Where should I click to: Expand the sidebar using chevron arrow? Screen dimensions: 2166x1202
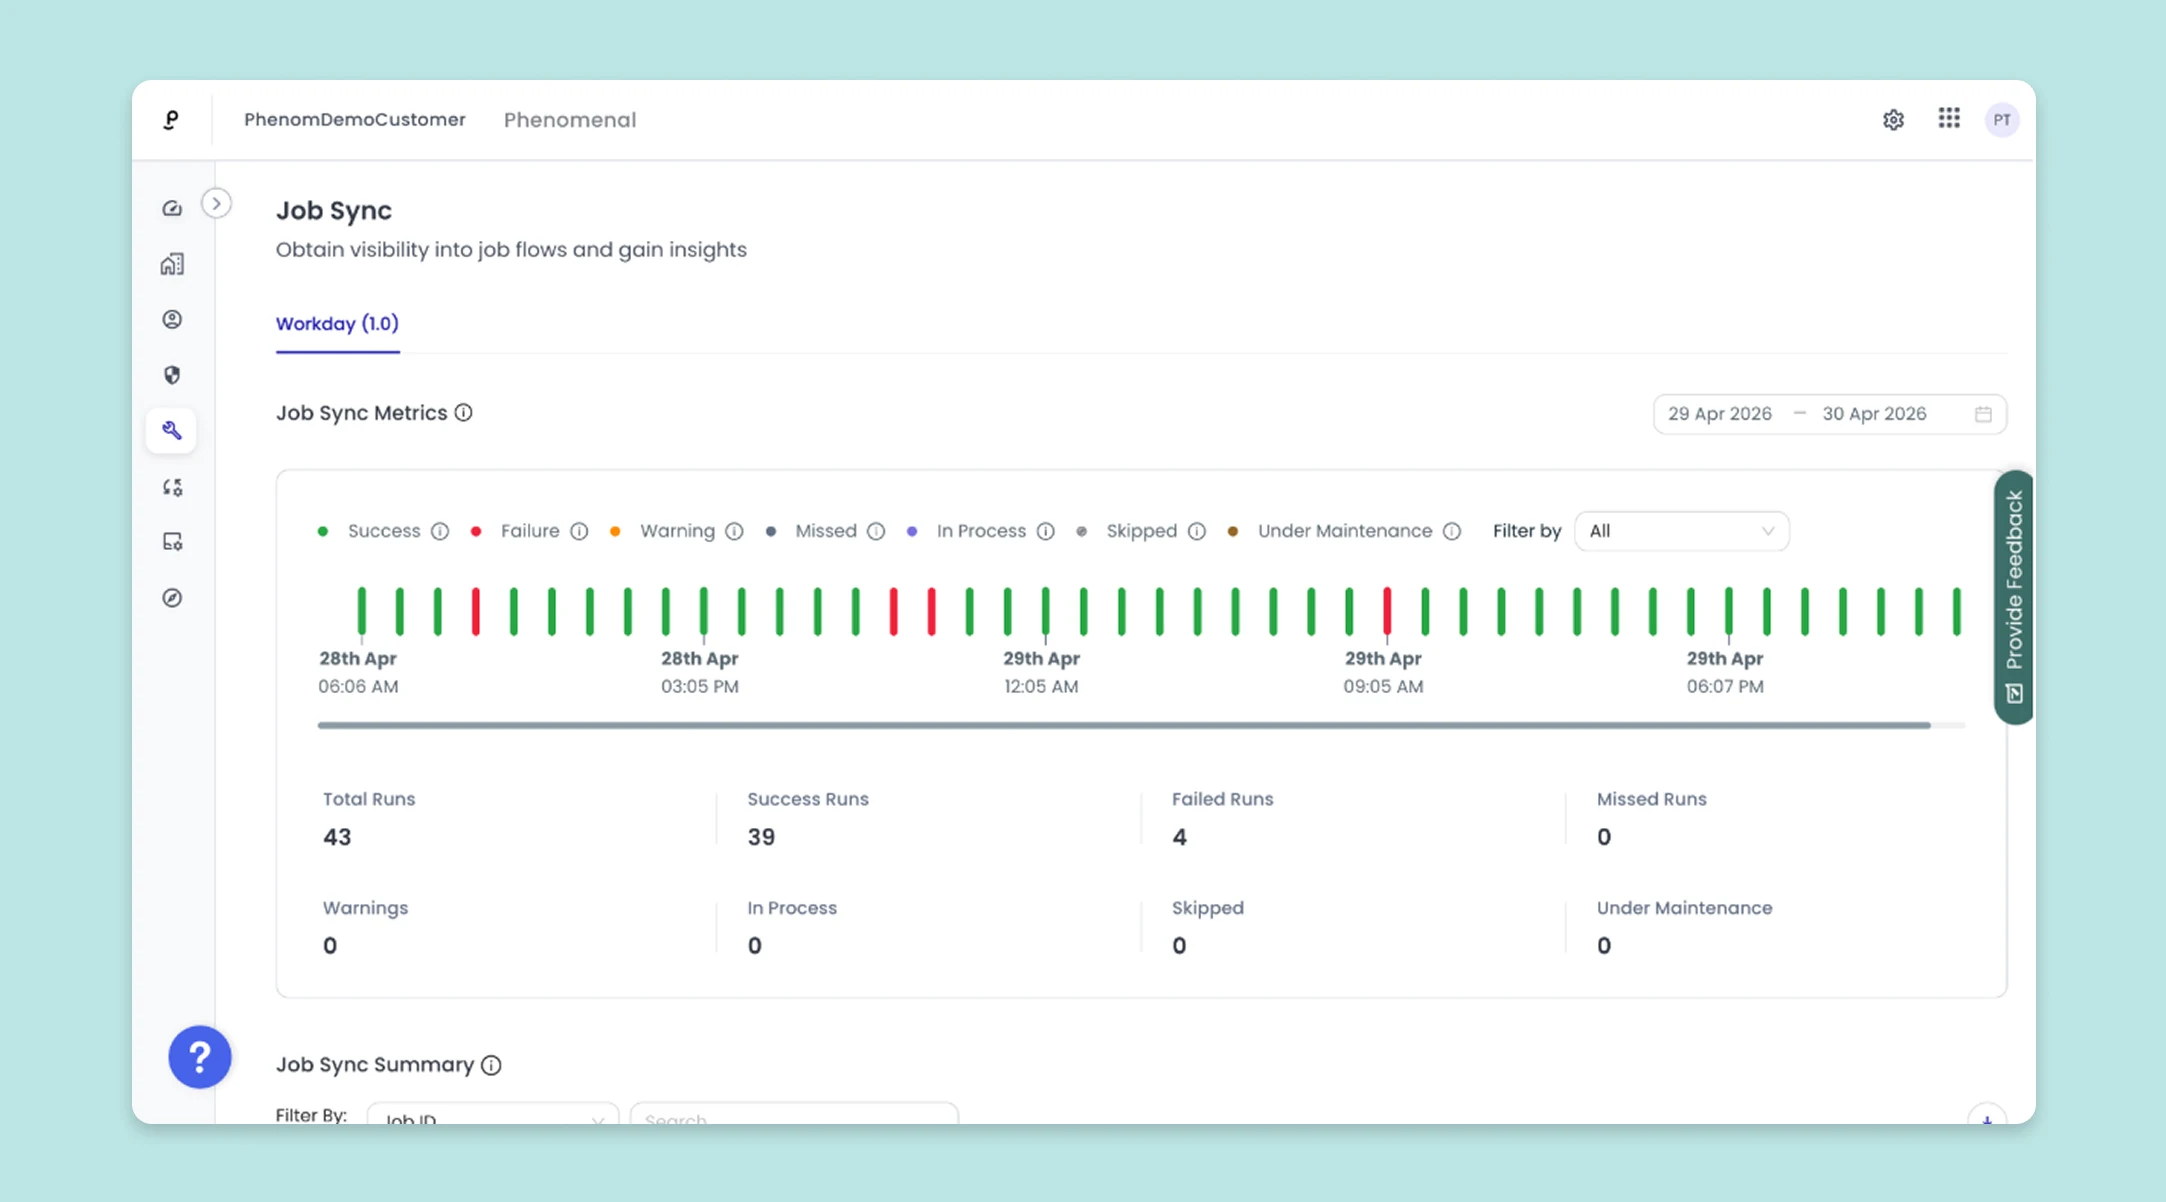tap(216, 204)
